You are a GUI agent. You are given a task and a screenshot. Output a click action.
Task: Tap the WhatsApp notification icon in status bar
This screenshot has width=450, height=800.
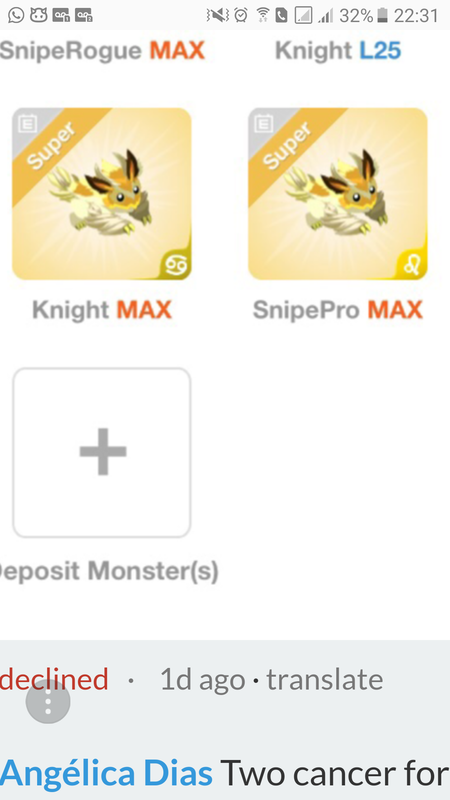(x=16, y=15)
